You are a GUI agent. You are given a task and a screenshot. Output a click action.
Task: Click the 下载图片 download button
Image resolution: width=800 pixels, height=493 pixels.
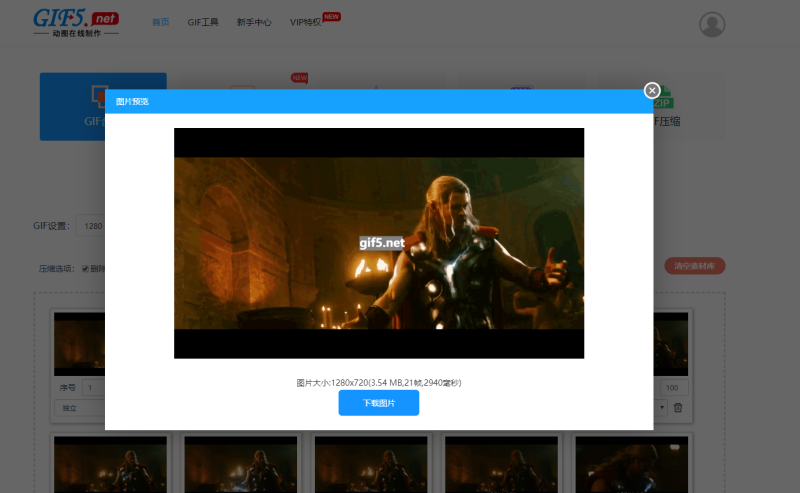coord(379,403)
